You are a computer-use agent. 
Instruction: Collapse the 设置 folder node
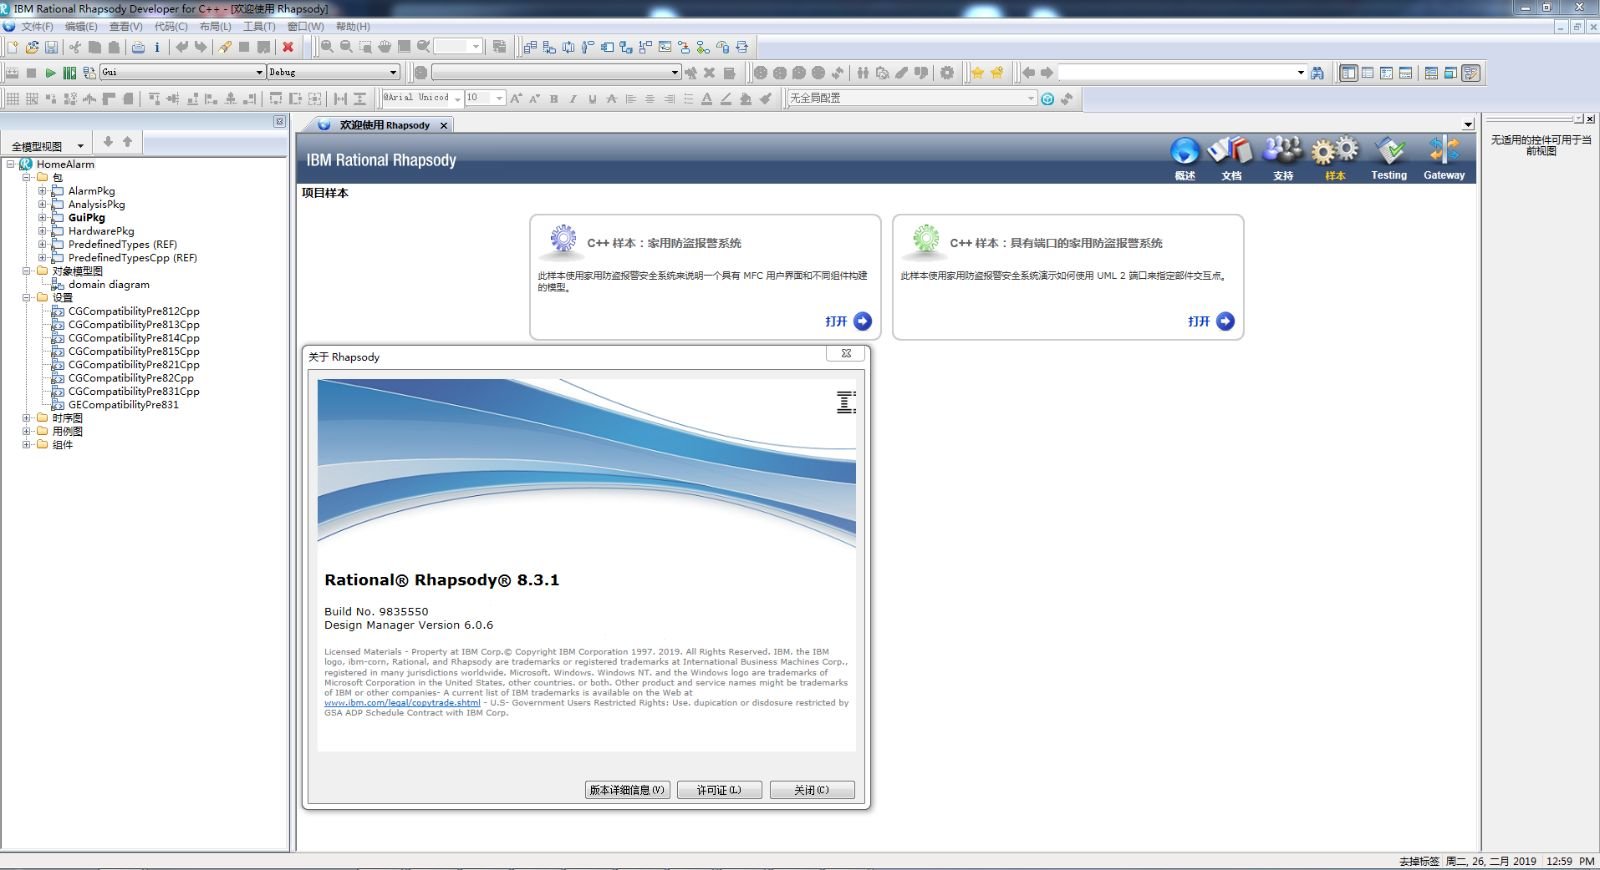pyautogui.click(x=26, y=298)
